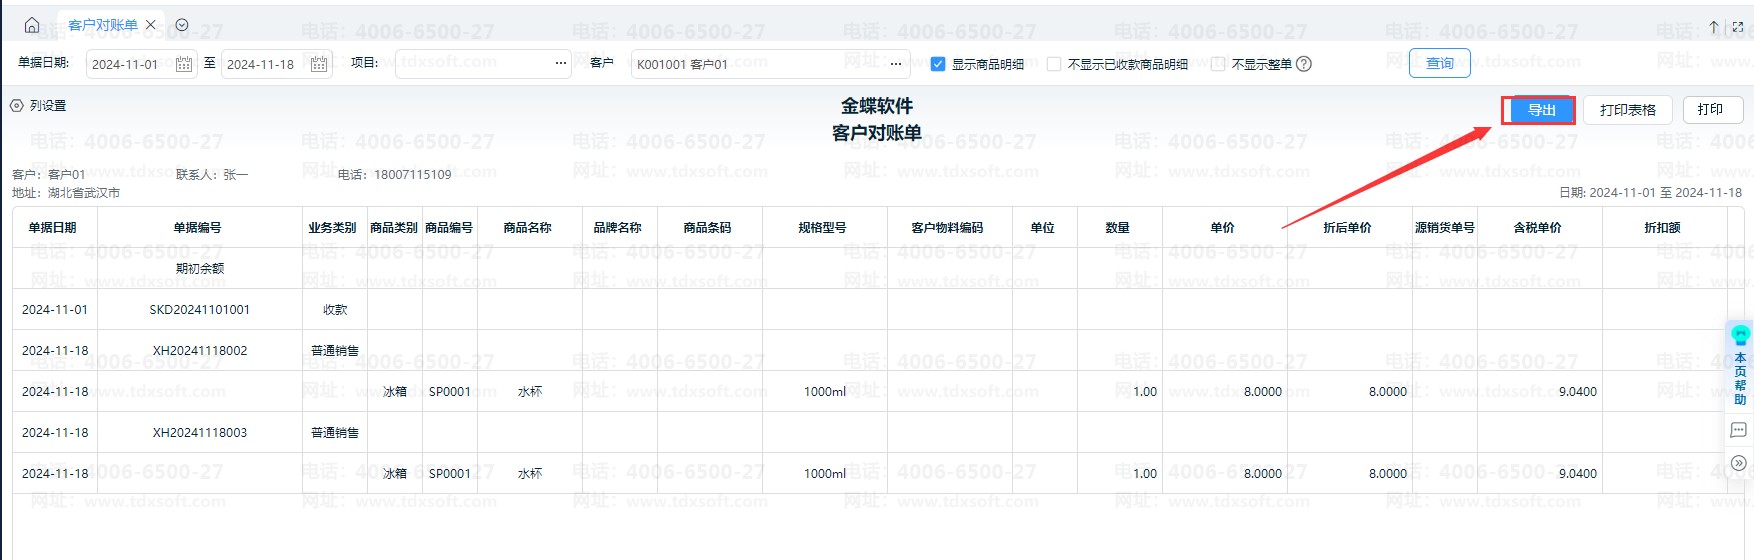1754x560 pixels.
Task: Open the 项目 selector ellipsis
Action: [x=561, y=64]
